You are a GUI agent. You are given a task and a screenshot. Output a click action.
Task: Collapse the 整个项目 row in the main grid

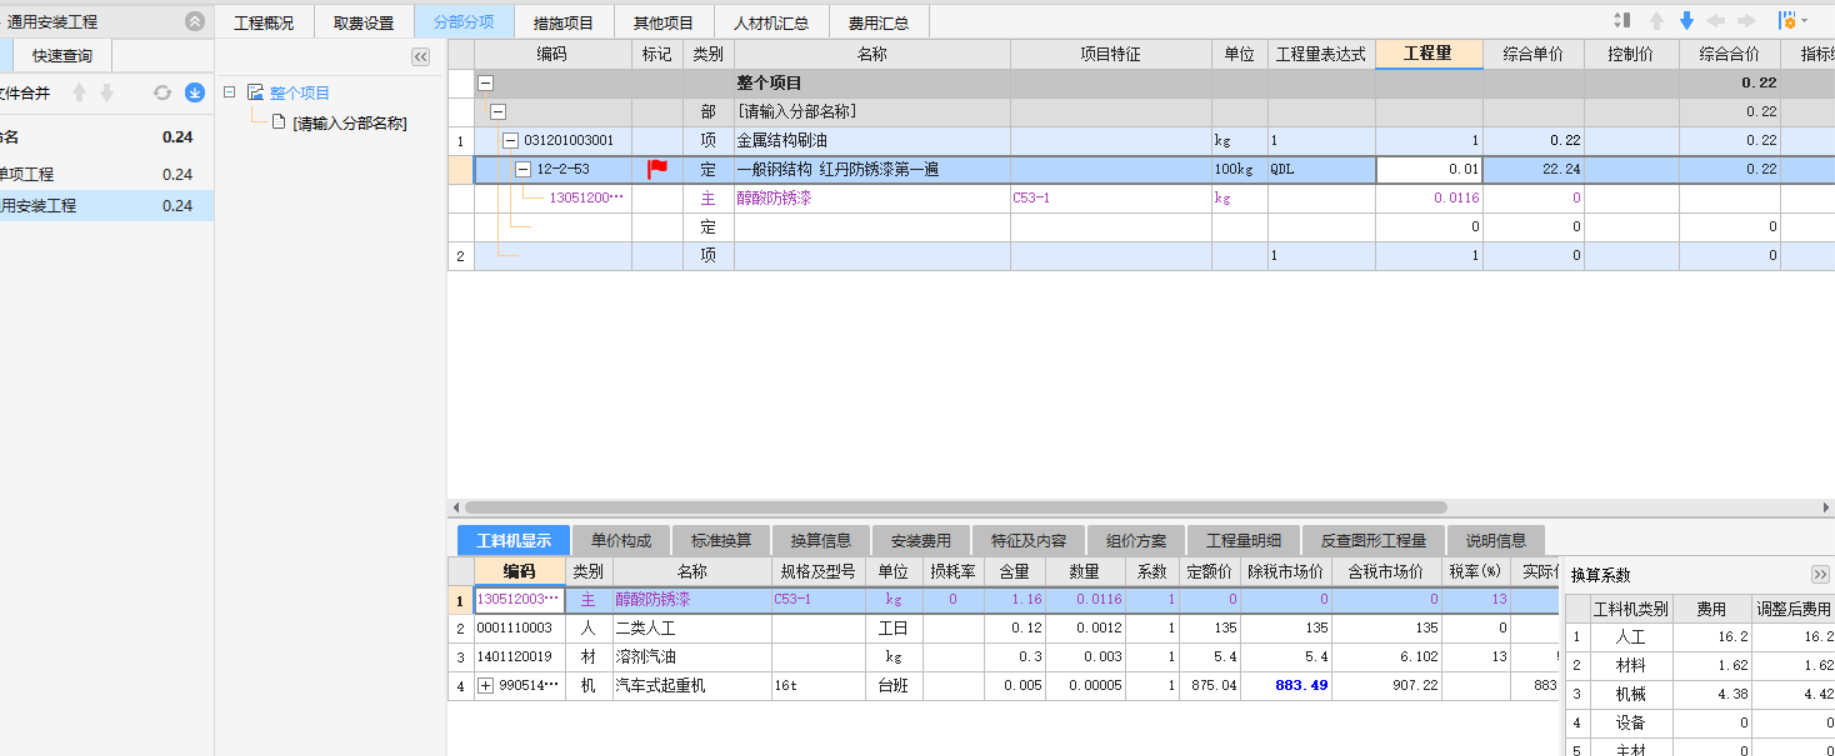click(486, 83)
